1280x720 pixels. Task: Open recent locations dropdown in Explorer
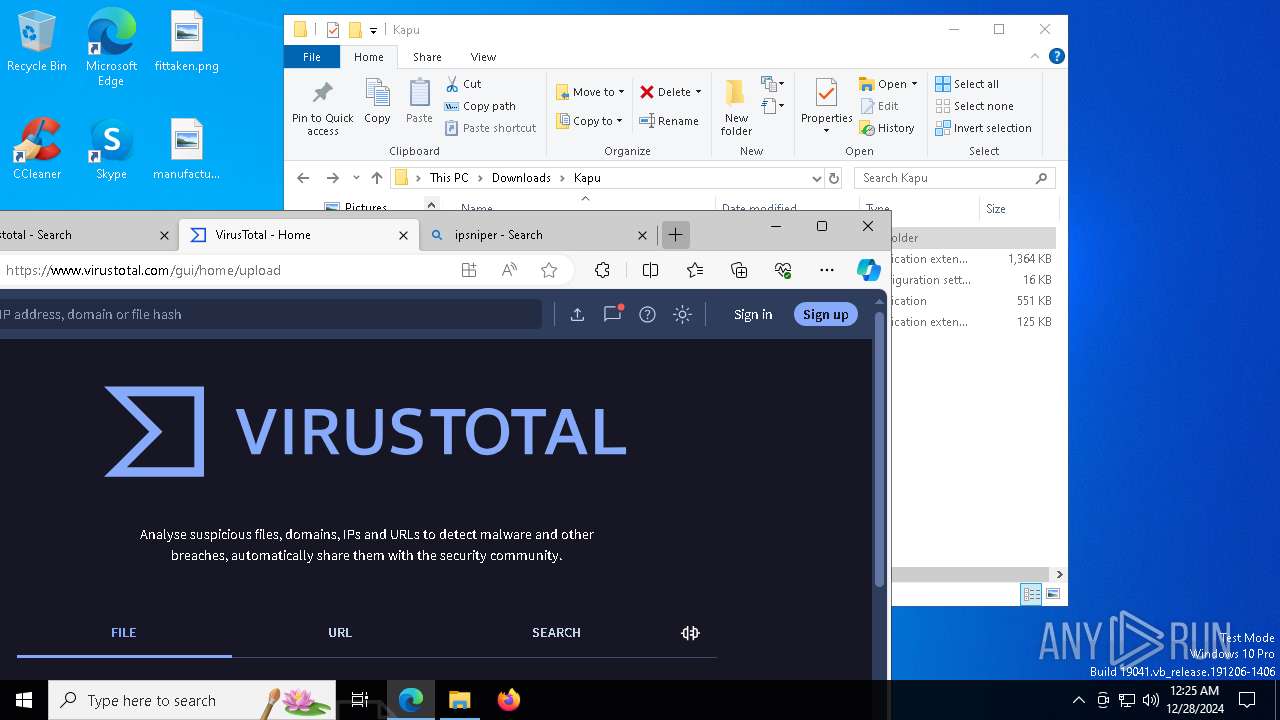click(x=356, y=178)
